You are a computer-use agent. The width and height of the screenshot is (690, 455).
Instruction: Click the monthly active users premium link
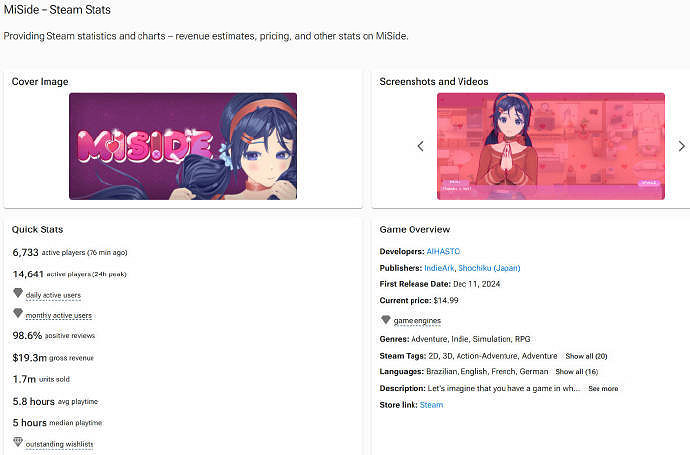tap(59, 315)
